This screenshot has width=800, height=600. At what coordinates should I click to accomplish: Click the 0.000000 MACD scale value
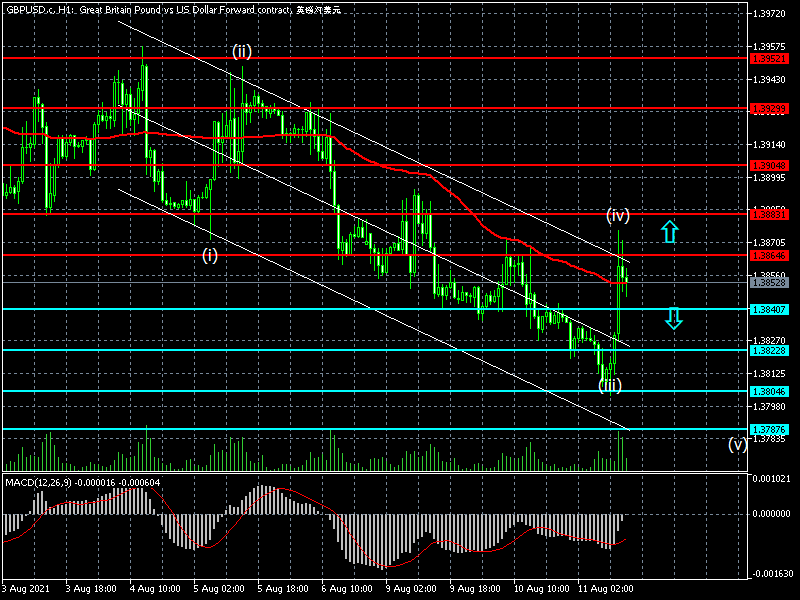(771, 514)
